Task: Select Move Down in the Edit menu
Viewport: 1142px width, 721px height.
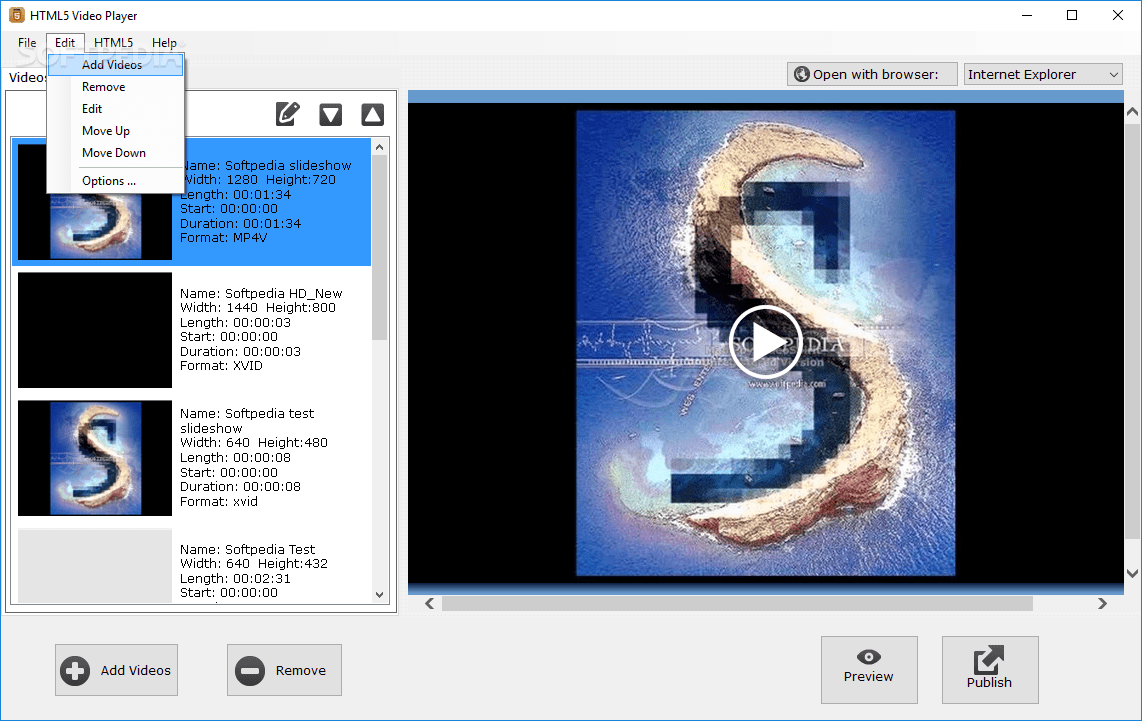Action: 116,152
